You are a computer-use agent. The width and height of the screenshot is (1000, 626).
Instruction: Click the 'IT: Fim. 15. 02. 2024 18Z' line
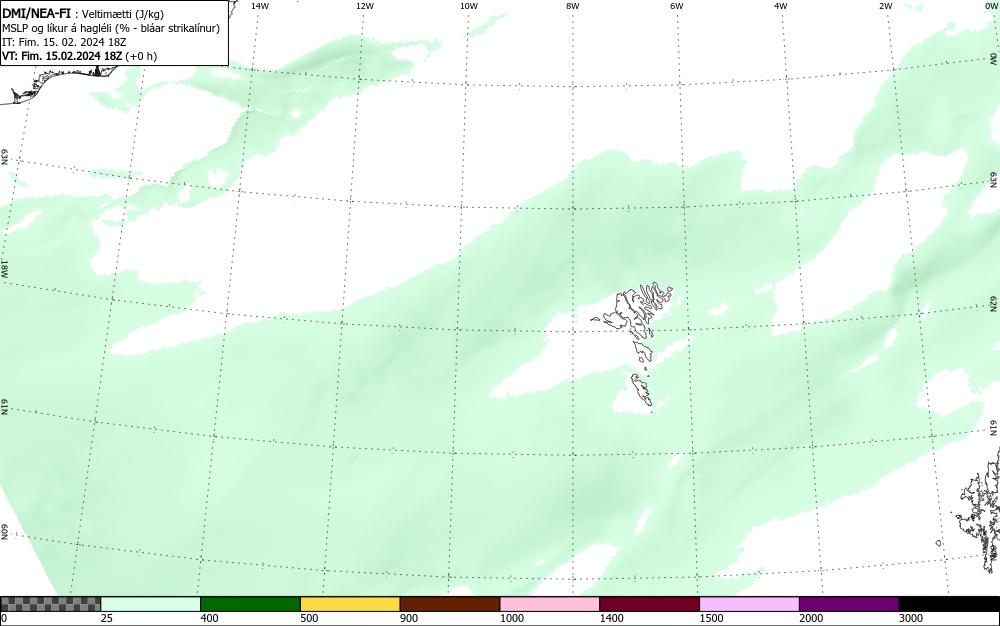click(64, 42)
